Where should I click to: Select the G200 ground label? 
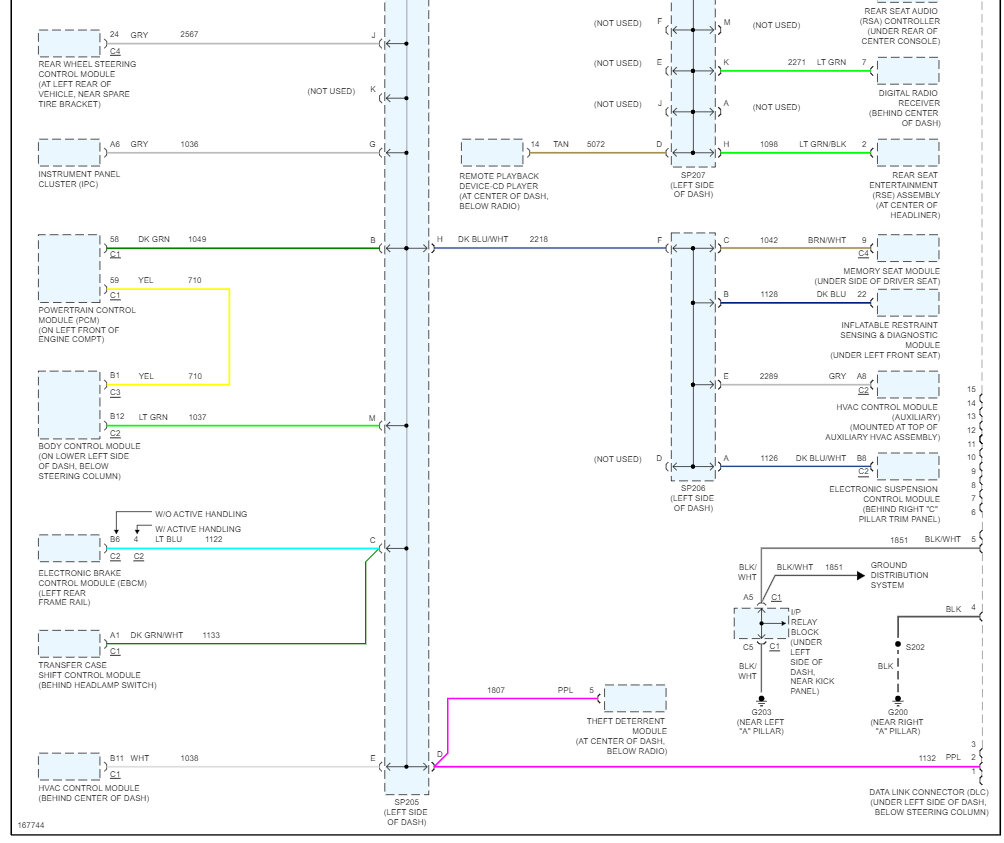pyautogui.click(x=897, y=721)
